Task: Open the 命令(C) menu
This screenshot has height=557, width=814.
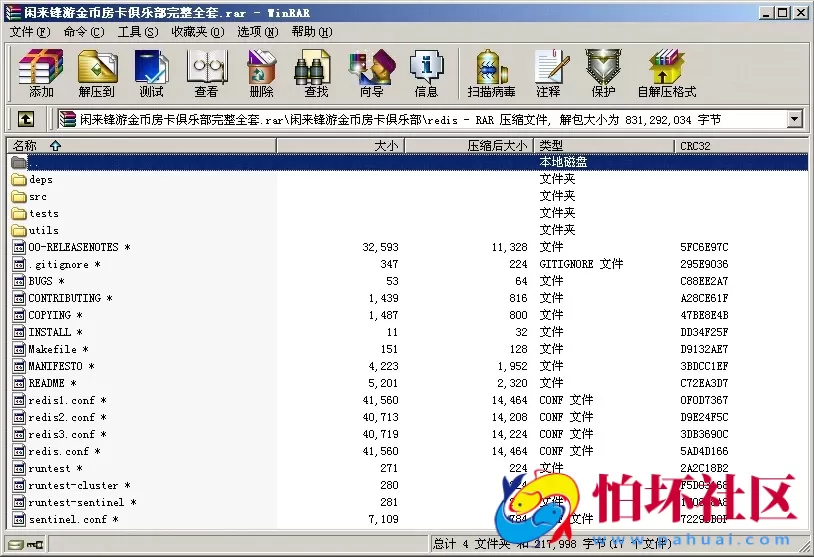Action: coord(84,32)
